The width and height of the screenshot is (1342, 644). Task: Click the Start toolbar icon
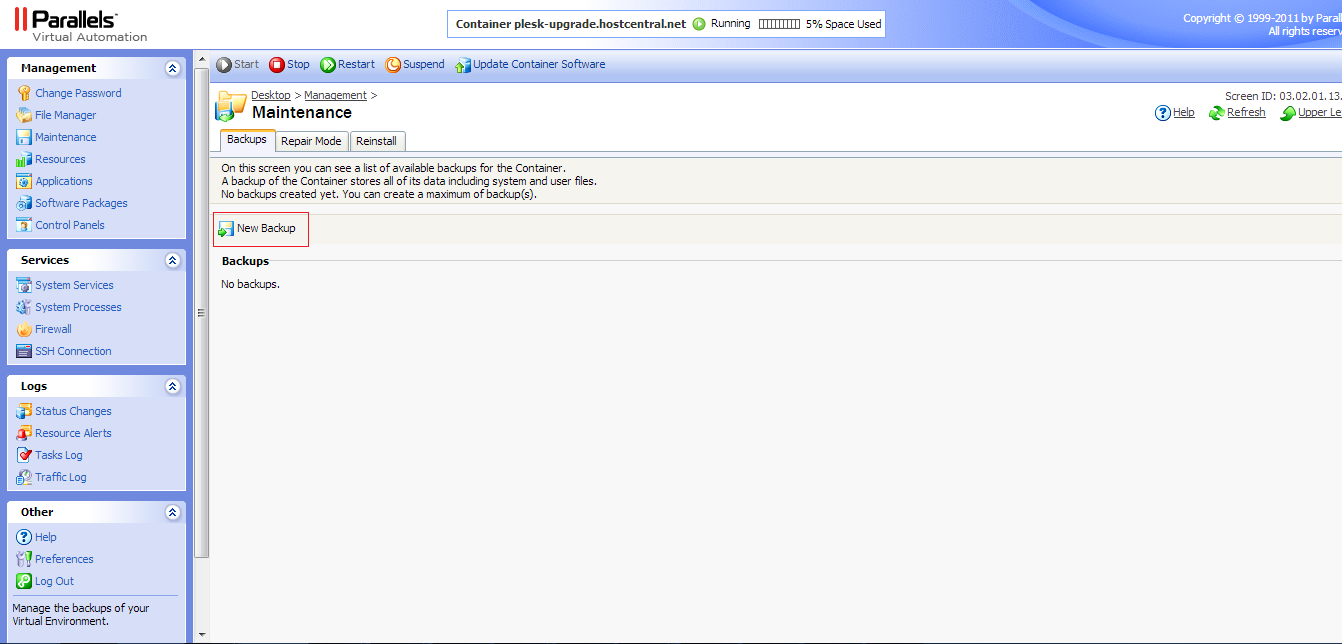tap(224, 65)
